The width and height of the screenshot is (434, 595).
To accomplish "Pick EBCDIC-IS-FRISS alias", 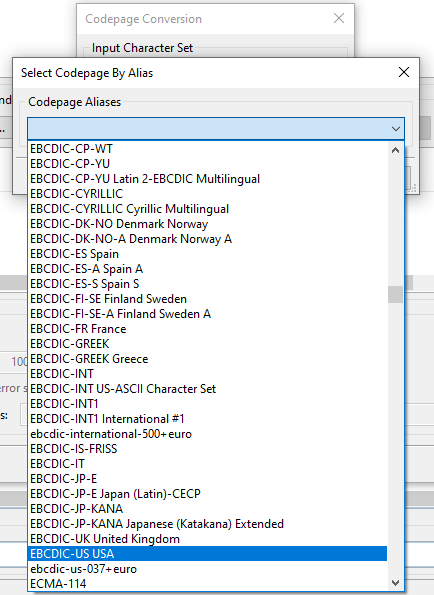I will click(208, 449).
